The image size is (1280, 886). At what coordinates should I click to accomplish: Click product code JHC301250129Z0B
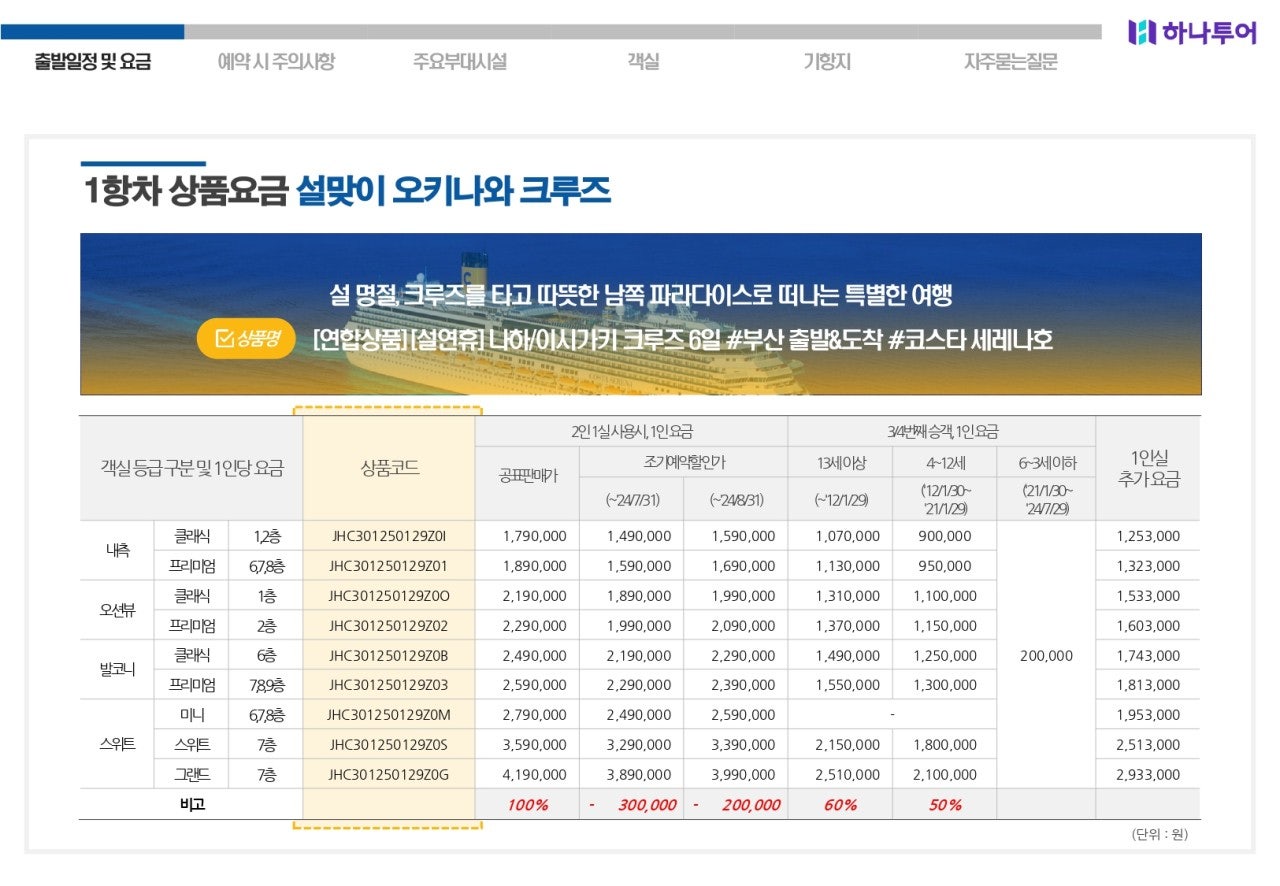pos(389,656)
